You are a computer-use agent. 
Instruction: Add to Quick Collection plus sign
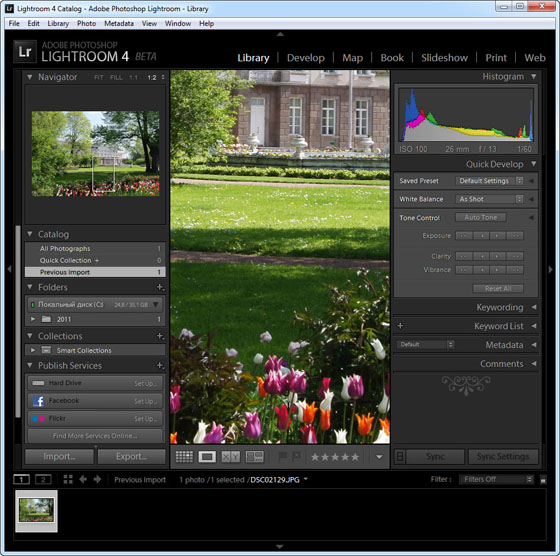[97, 260]
